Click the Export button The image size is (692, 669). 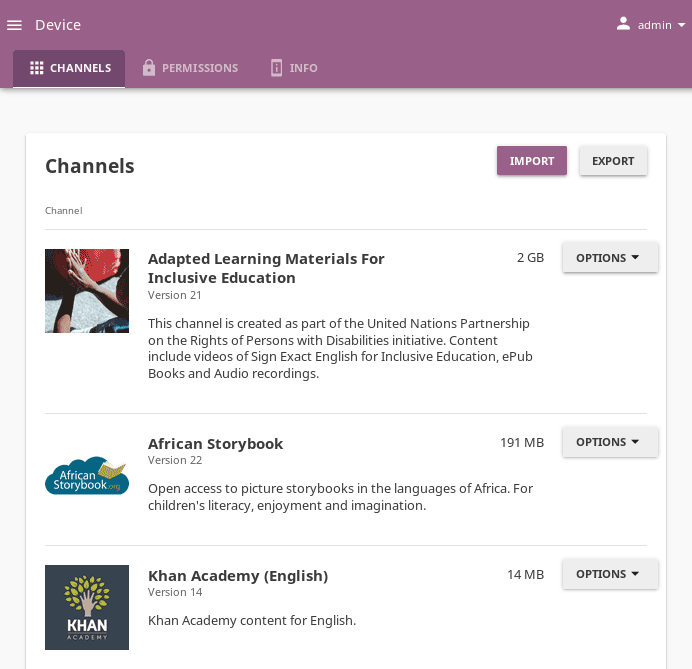click(613, 161)
